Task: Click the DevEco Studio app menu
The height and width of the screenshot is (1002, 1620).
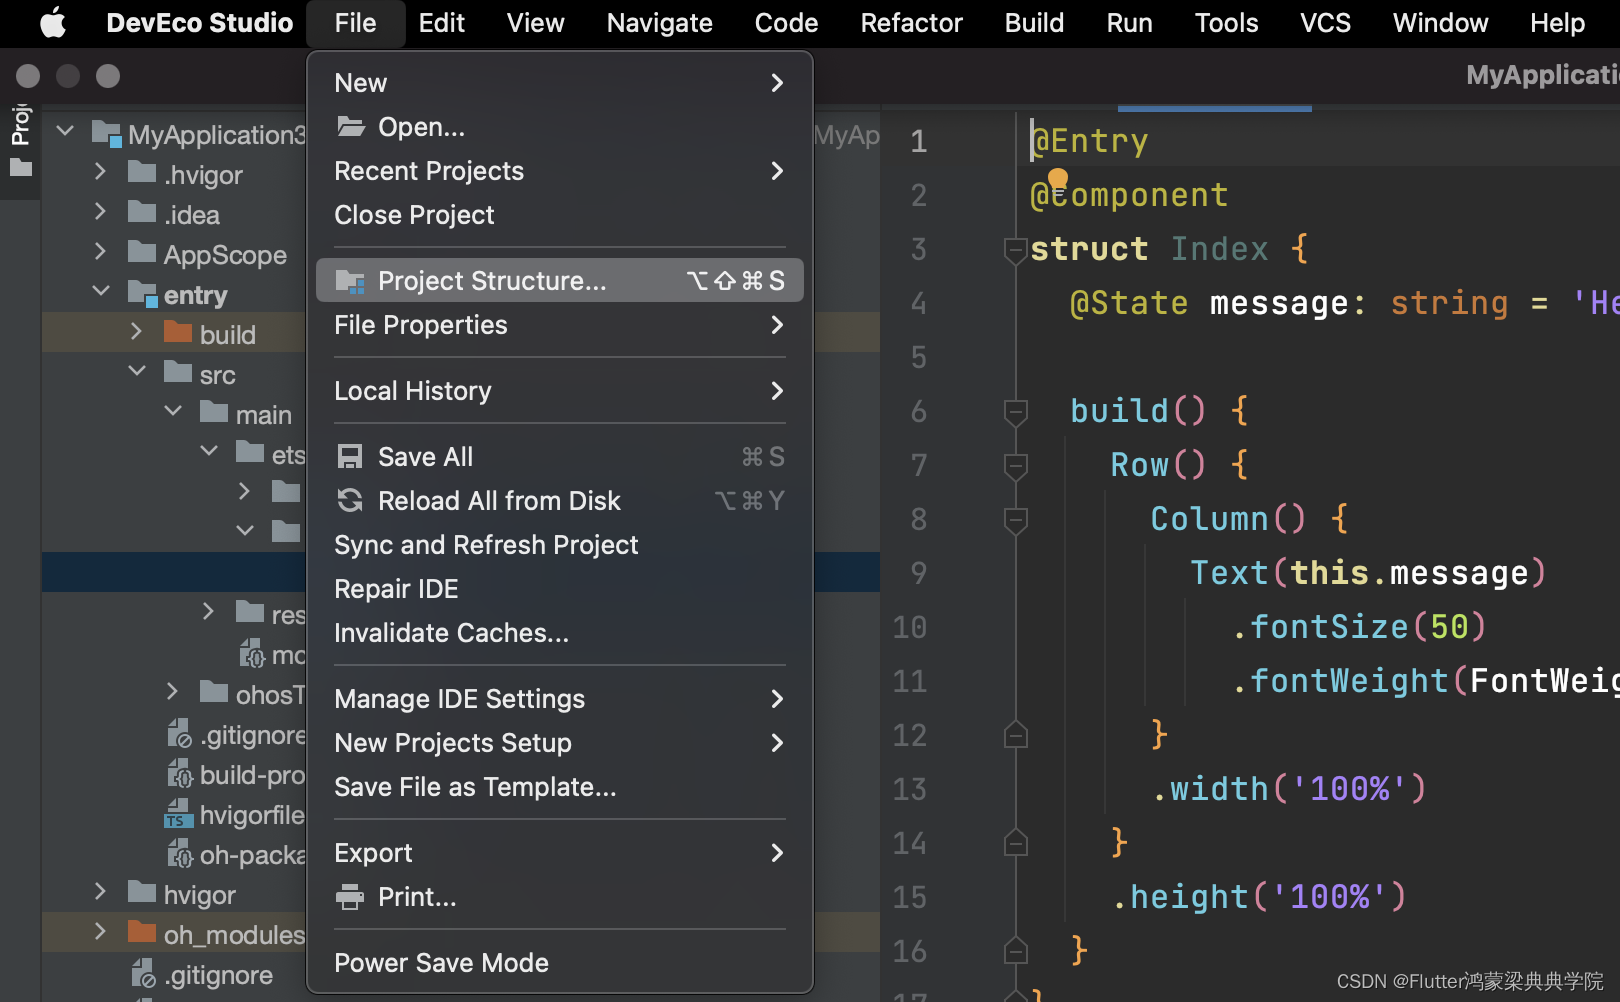Action: (200, 23)
